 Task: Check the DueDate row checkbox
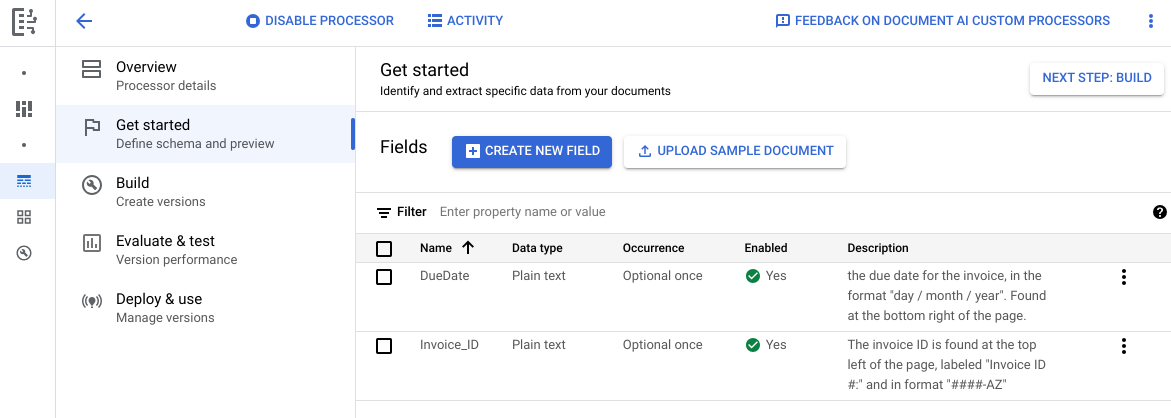click(x=384, y=277)
